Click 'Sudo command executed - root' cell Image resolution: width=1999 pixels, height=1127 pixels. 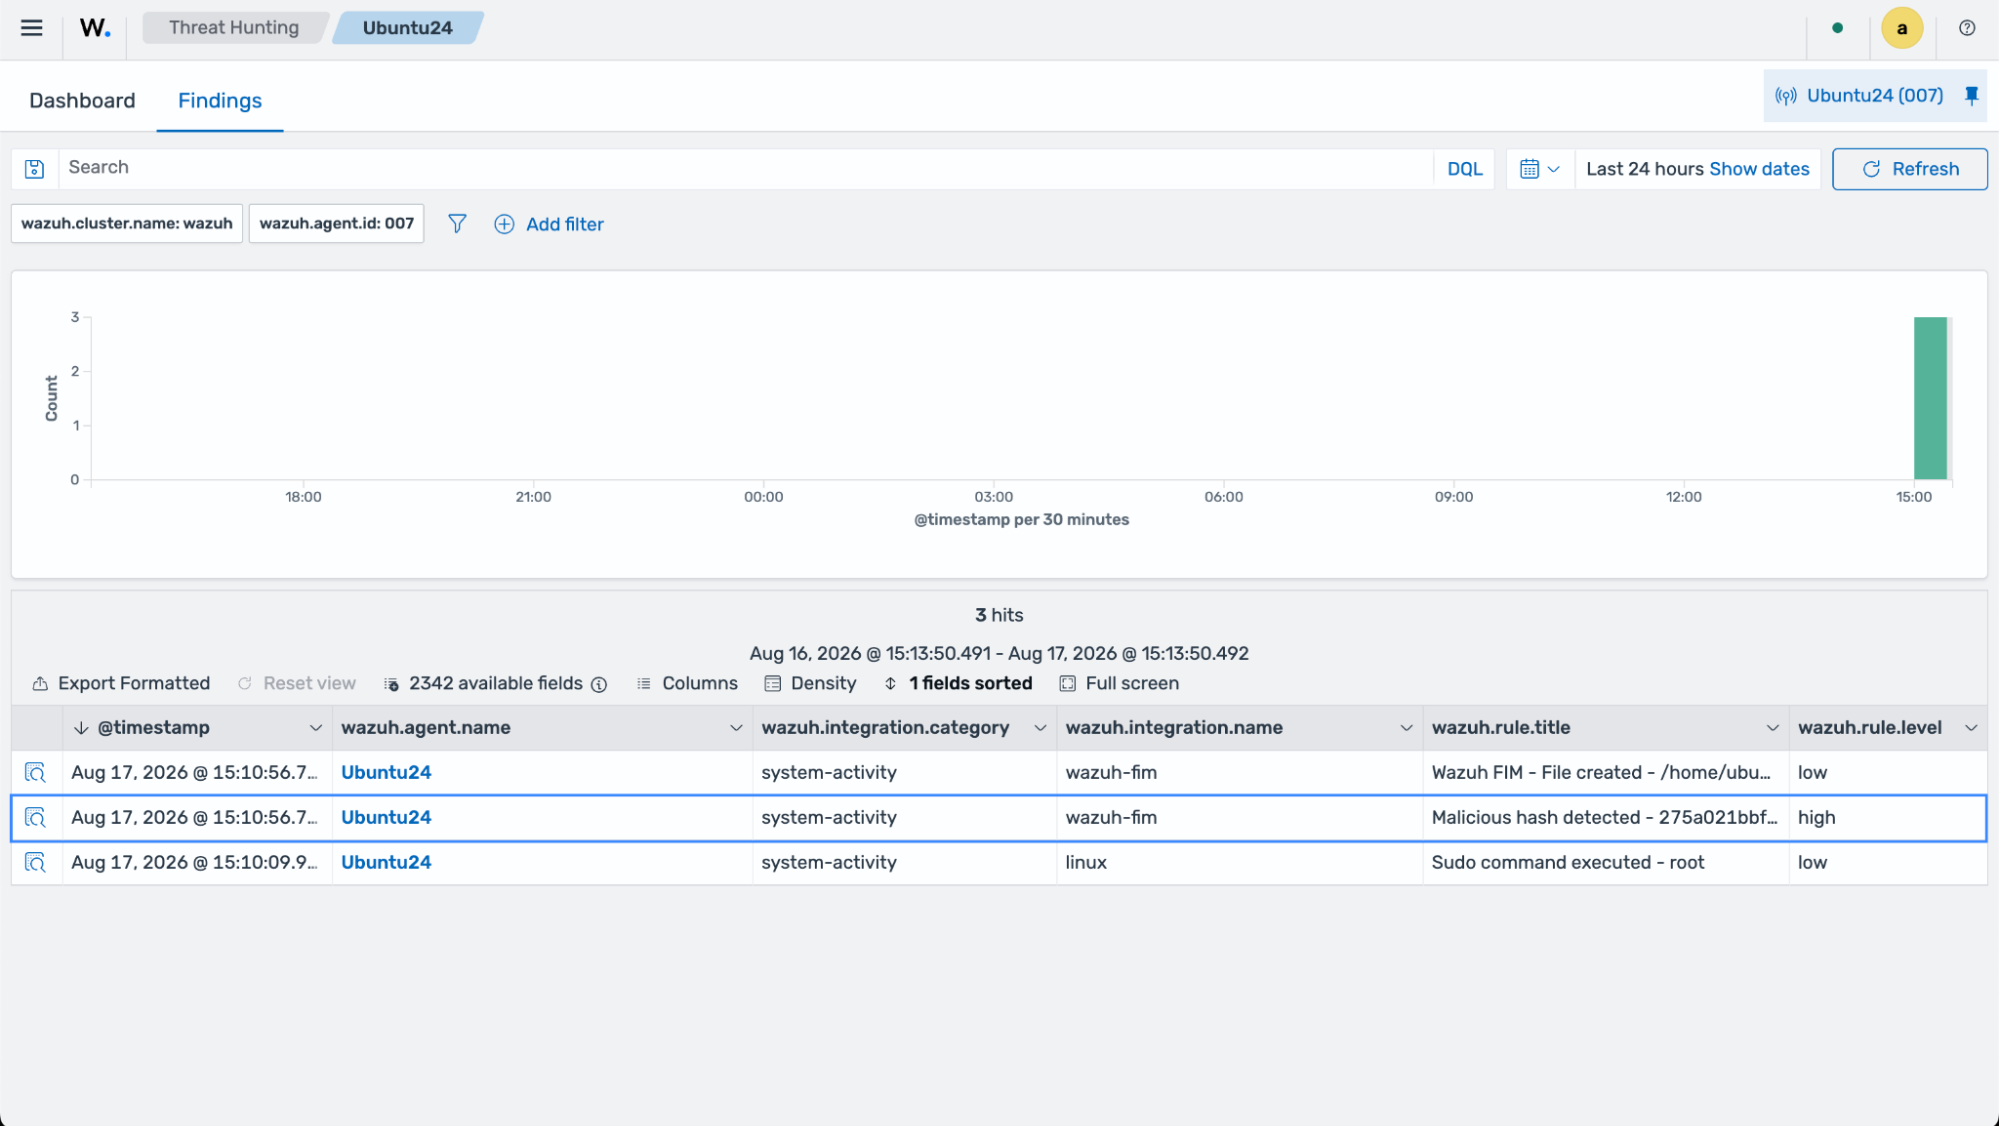pos(1605,863)
